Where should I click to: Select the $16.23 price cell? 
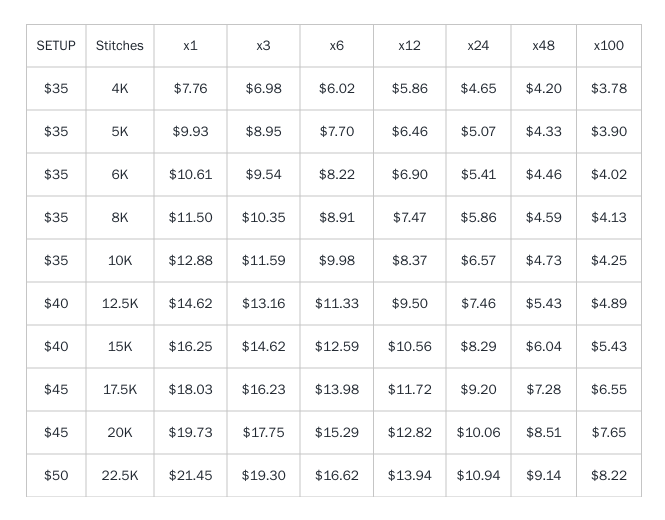(263, 389)
